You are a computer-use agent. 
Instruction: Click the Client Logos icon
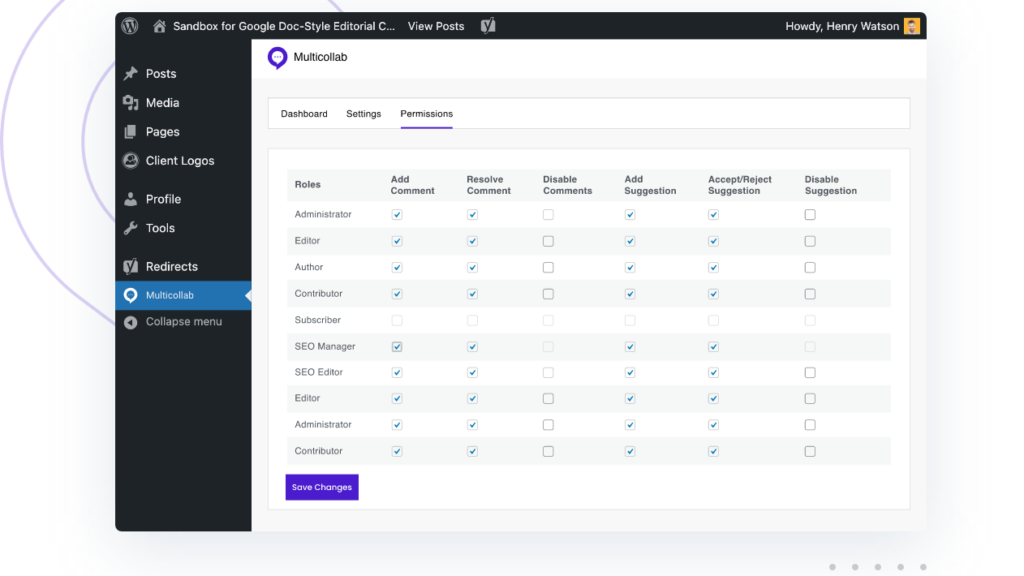(x=131, y=161)
